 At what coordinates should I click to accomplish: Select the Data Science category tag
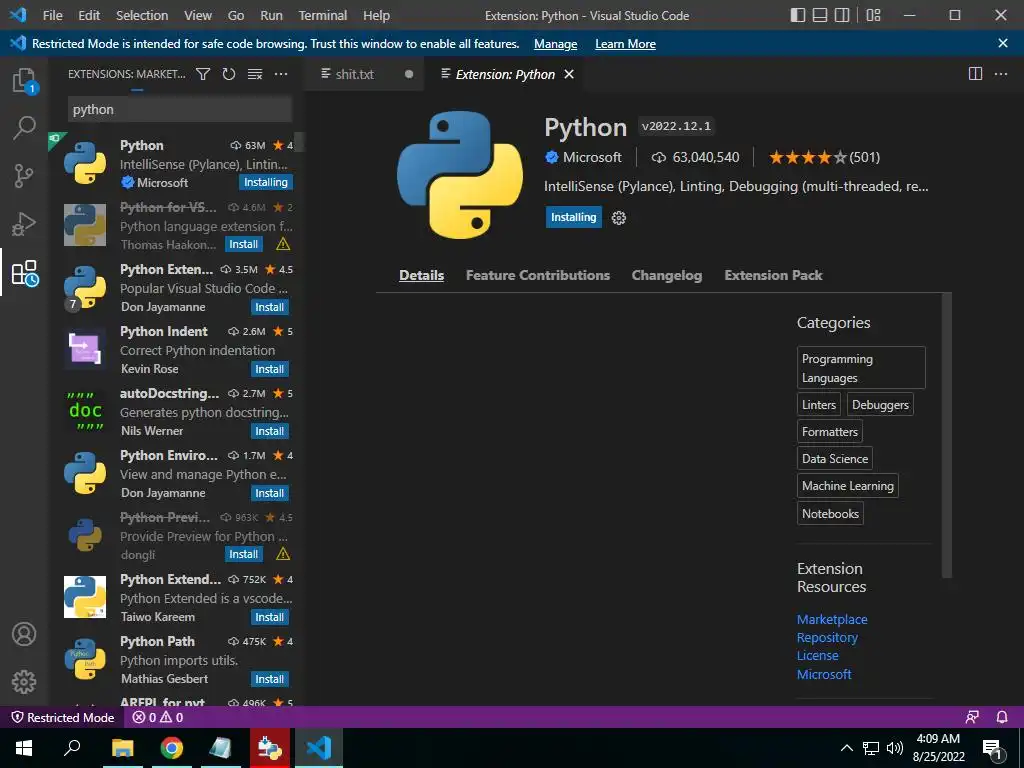(835, 458)
